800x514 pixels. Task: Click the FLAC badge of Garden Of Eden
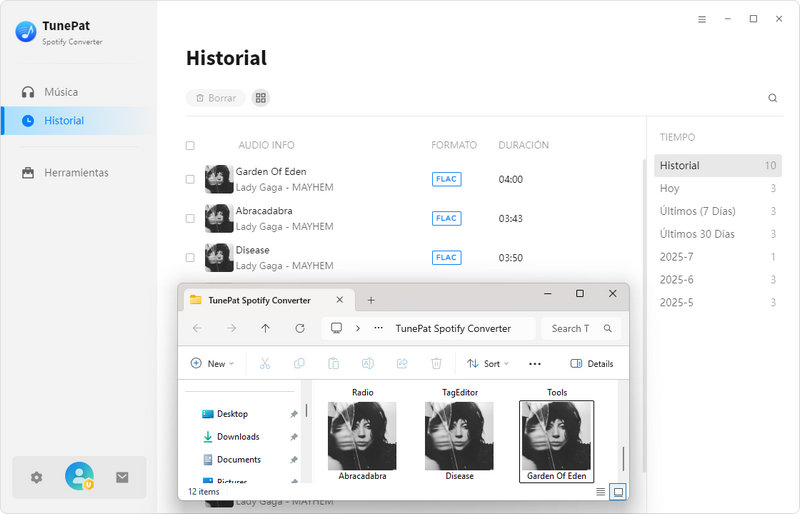pos(446,179)
